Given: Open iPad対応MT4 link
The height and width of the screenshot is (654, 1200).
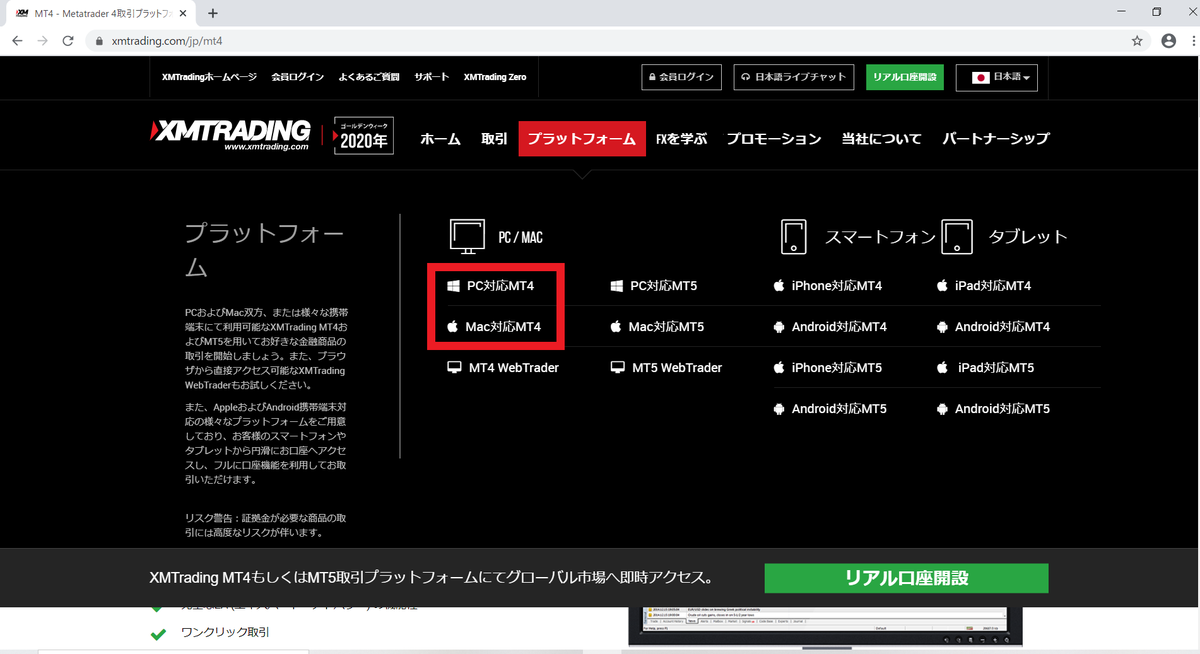Looking at the screenshot, I should (x=993, y=286).
